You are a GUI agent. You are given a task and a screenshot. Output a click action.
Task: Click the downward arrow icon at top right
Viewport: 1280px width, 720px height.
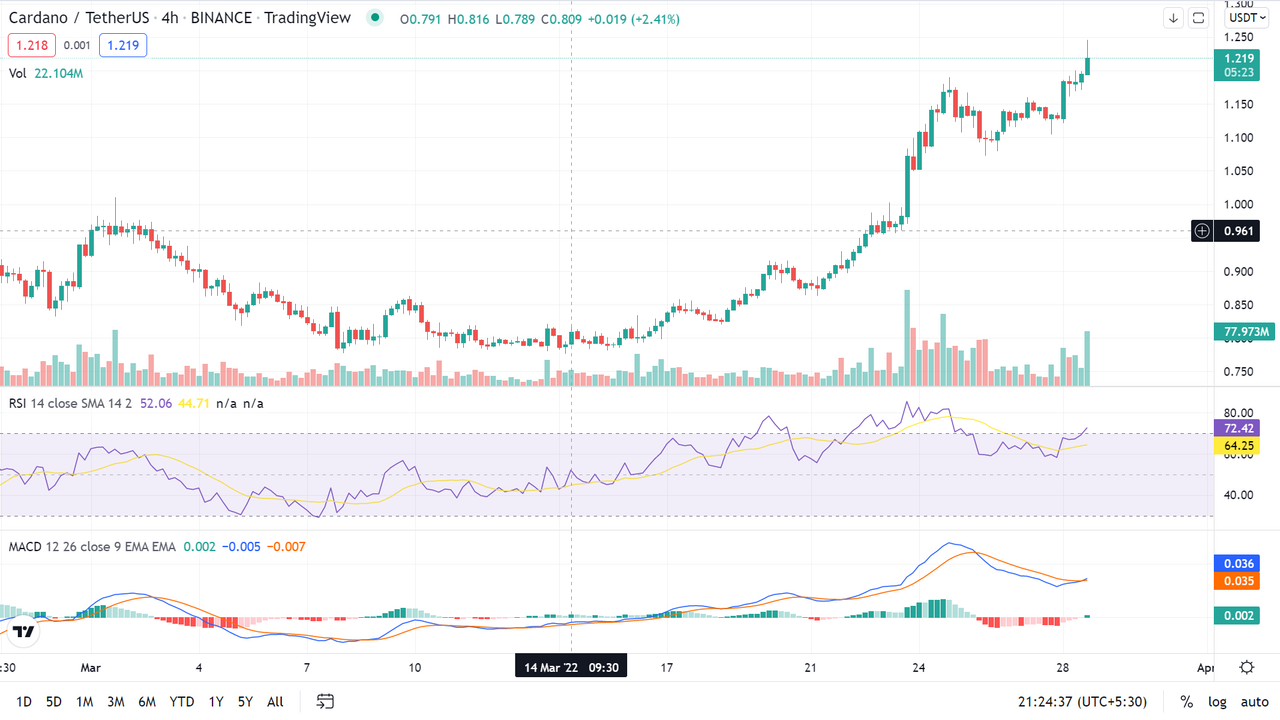click(x=1173, y=18)
